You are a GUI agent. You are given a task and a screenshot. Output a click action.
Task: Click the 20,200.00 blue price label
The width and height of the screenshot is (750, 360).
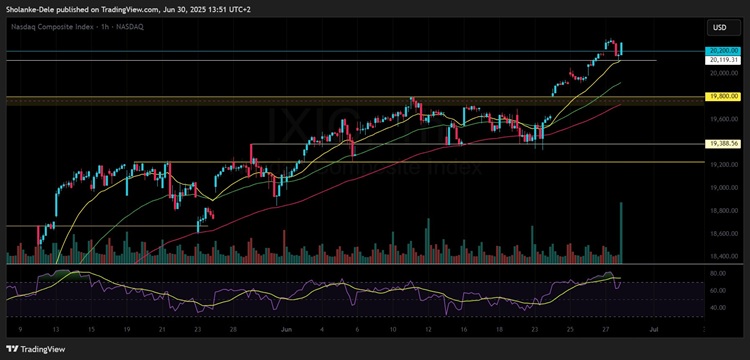click(x=722, y=51)
